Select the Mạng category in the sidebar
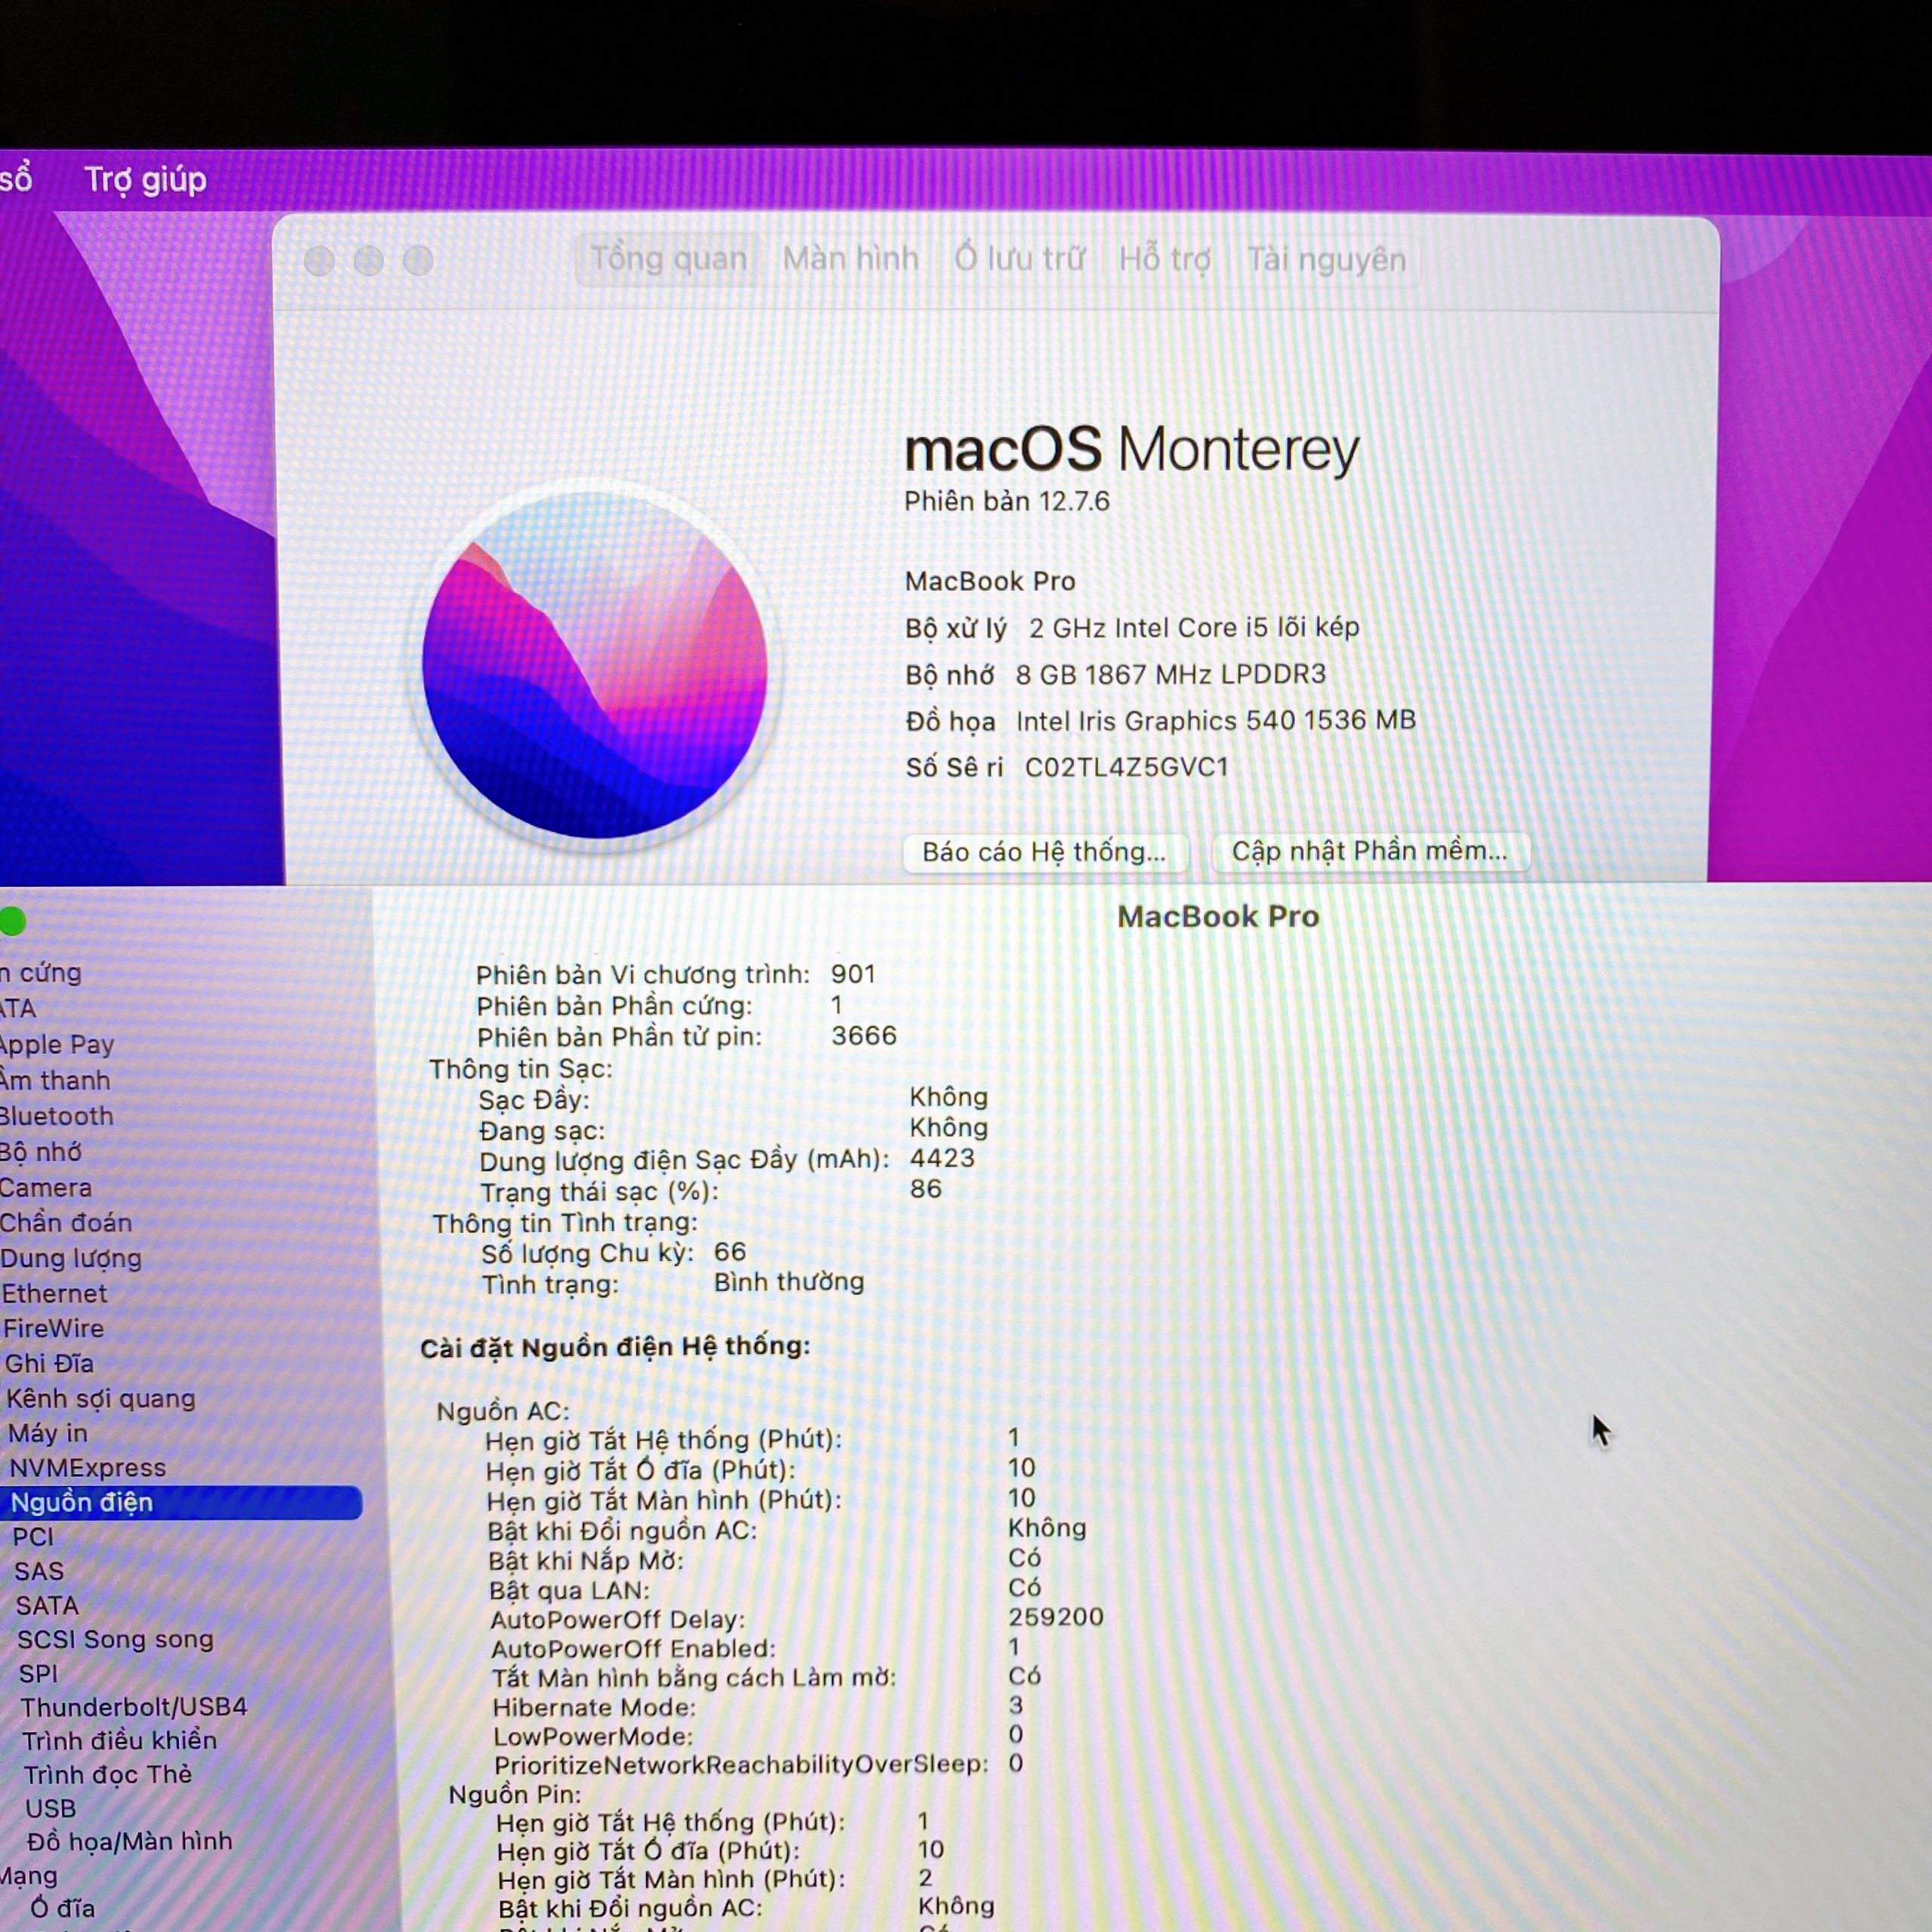The width and height of the screenshot is (1932, 1932). coord(29,1875)
